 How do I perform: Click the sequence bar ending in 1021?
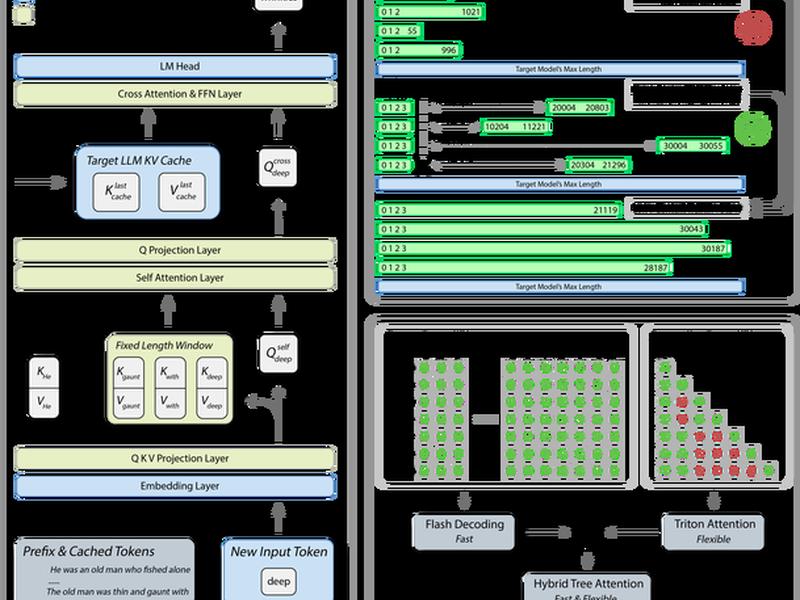coord(430,12)
